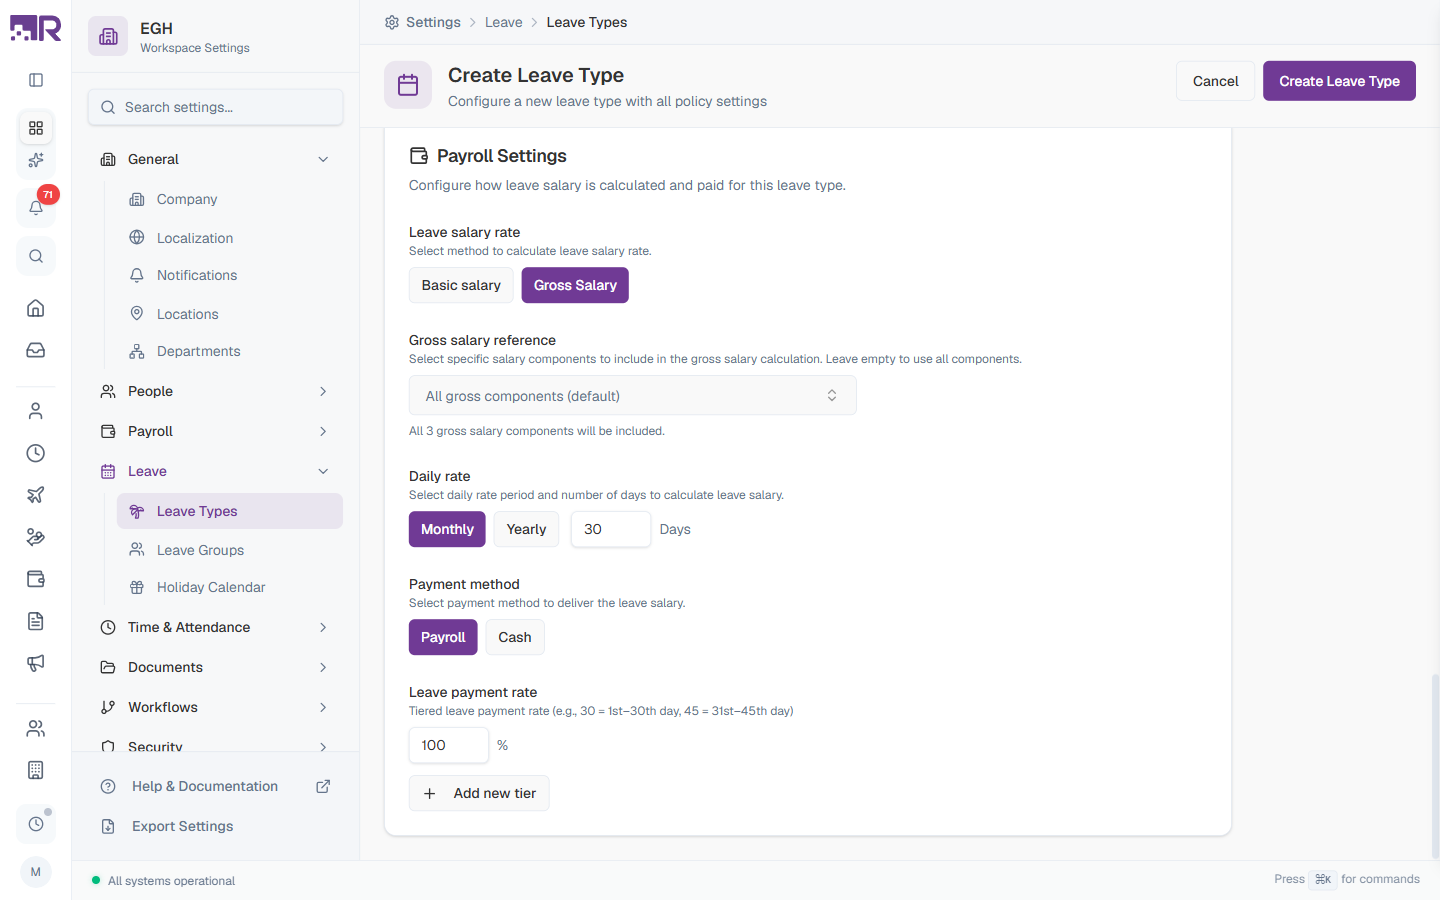Select Payroll payment method
The height and width of the screenshot is (900, 1440).
click(x=443, y=637)
